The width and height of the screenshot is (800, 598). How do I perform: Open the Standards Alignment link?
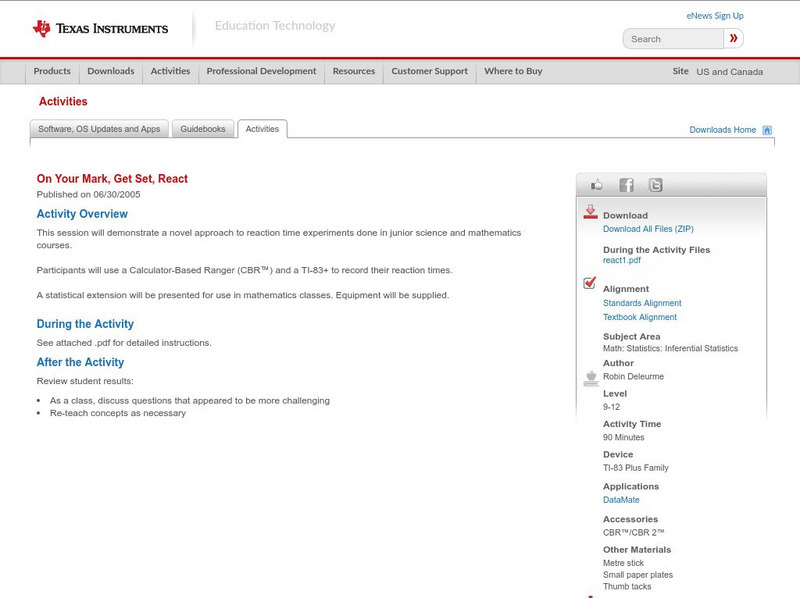pyautogui.click(x=642, y=303)
